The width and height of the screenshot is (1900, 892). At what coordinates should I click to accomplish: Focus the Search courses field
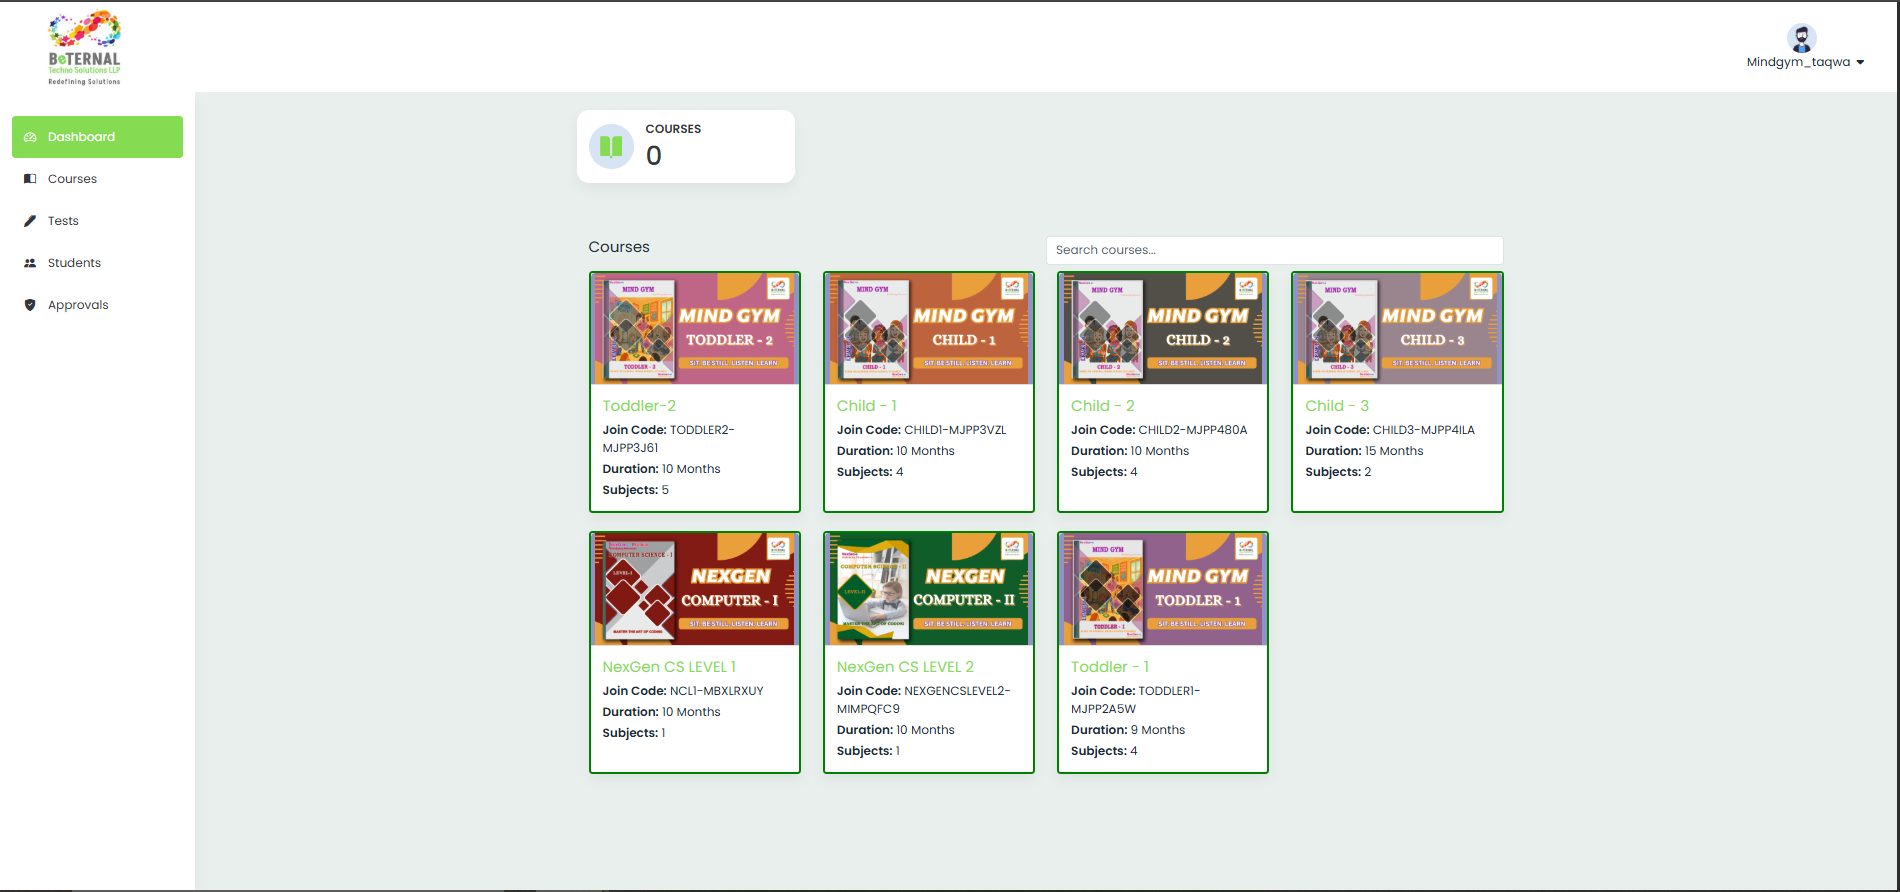1274,250
